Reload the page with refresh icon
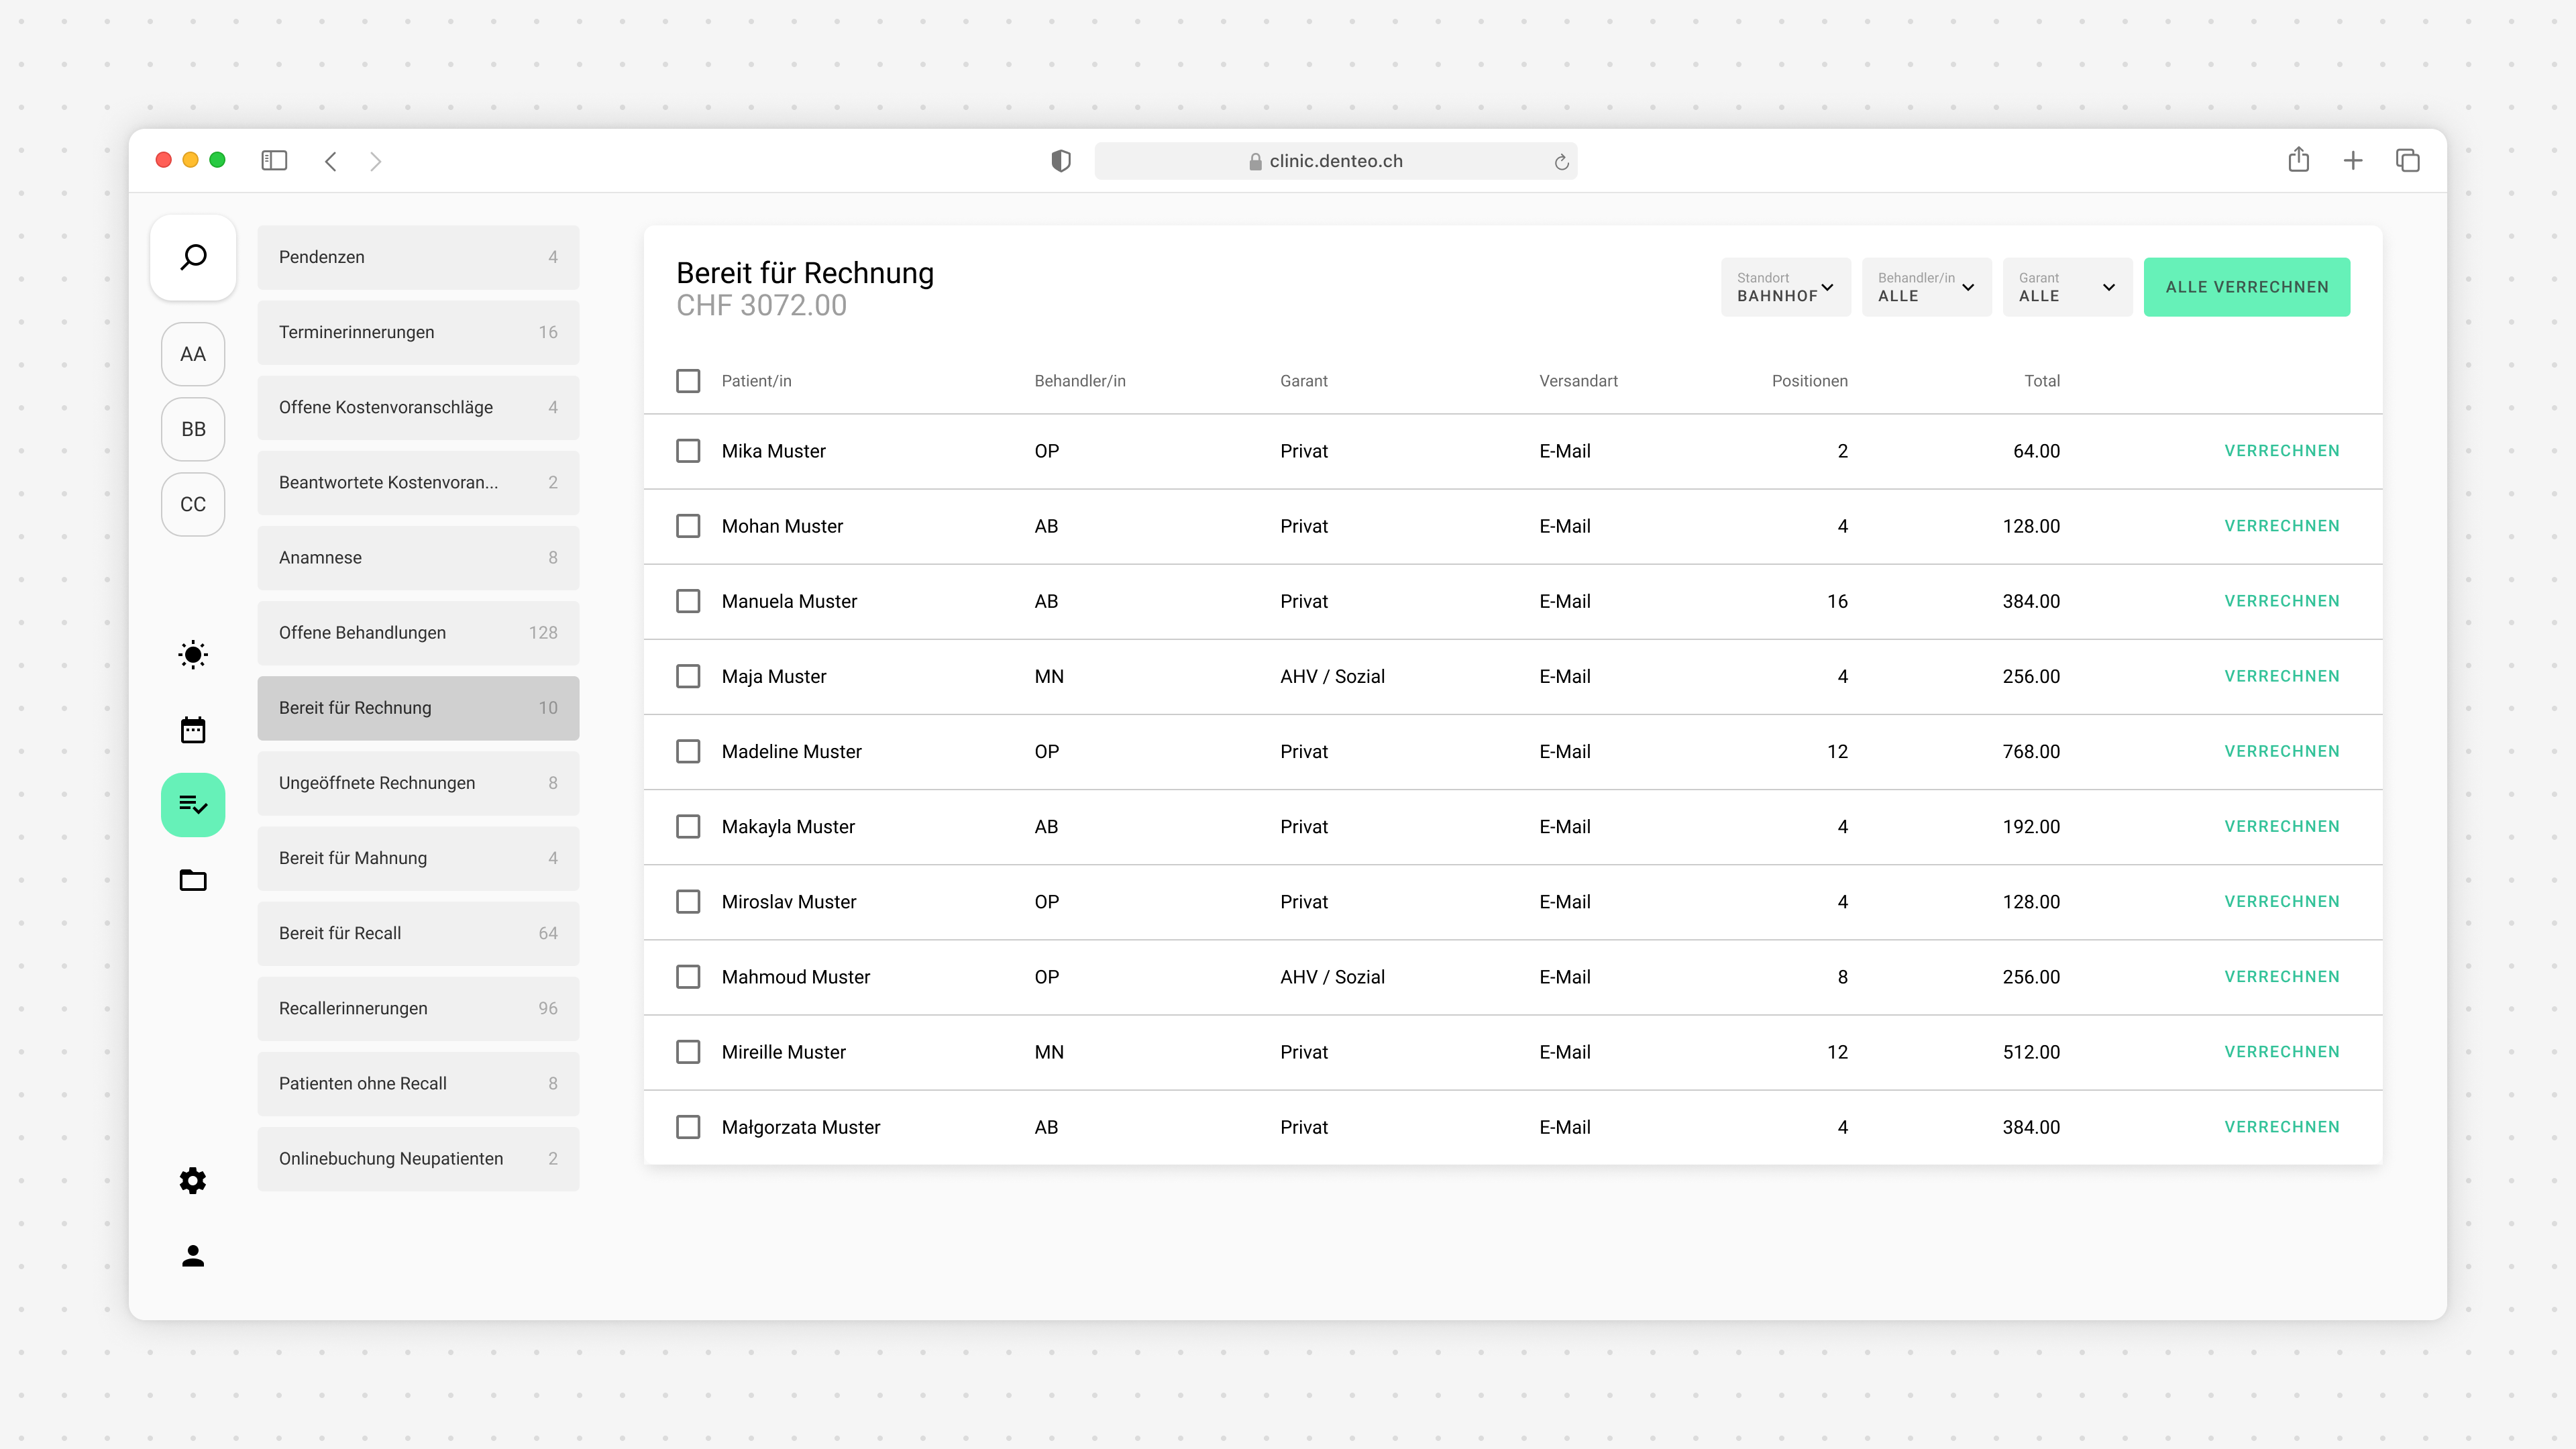The height and width of the screenshot is (1449, 2576). tap(1561, 162)
